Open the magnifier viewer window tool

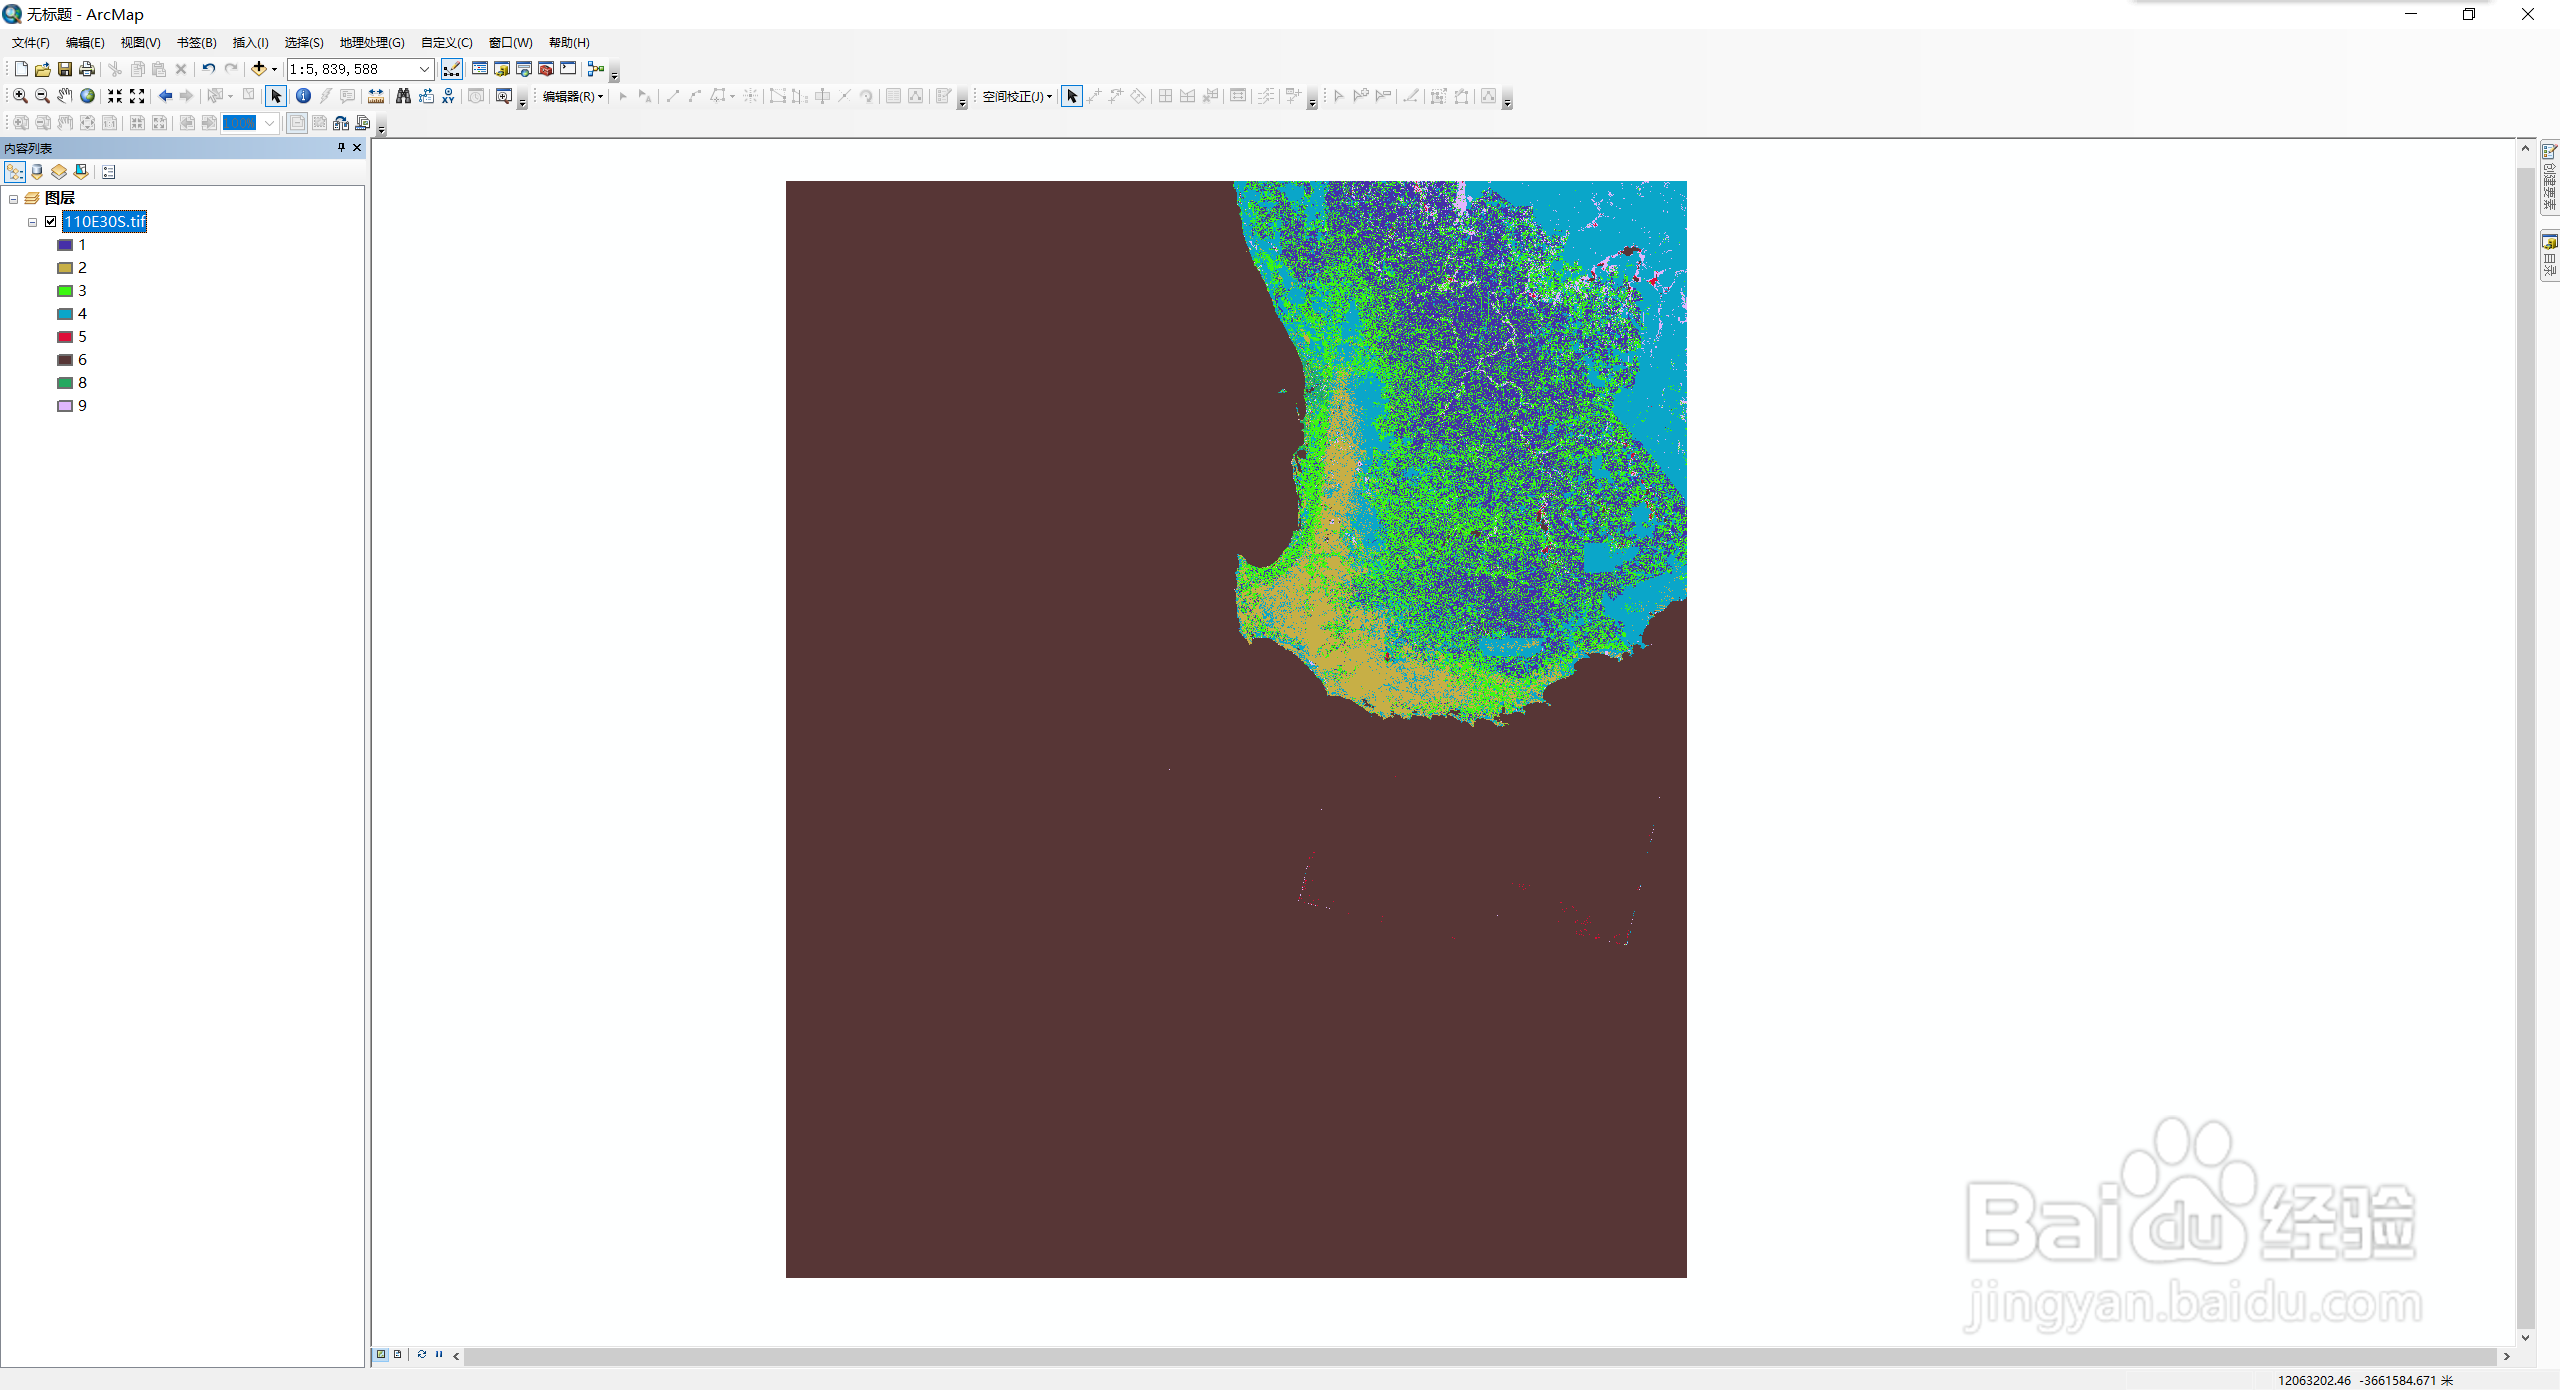coord(504,96)
